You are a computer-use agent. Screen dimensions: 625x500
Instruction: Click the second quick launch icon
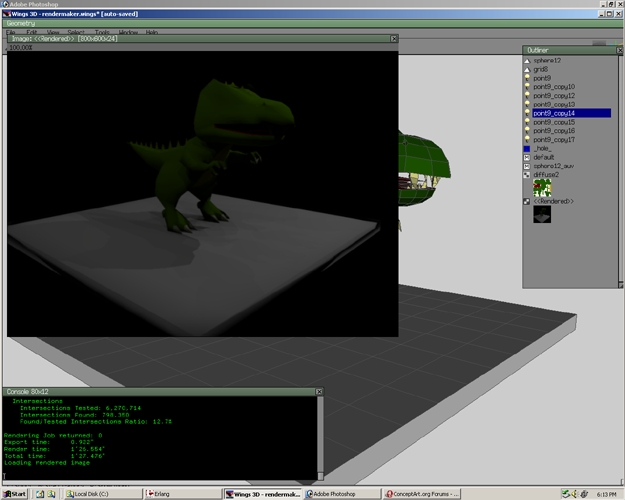click(x=51, y=494)
